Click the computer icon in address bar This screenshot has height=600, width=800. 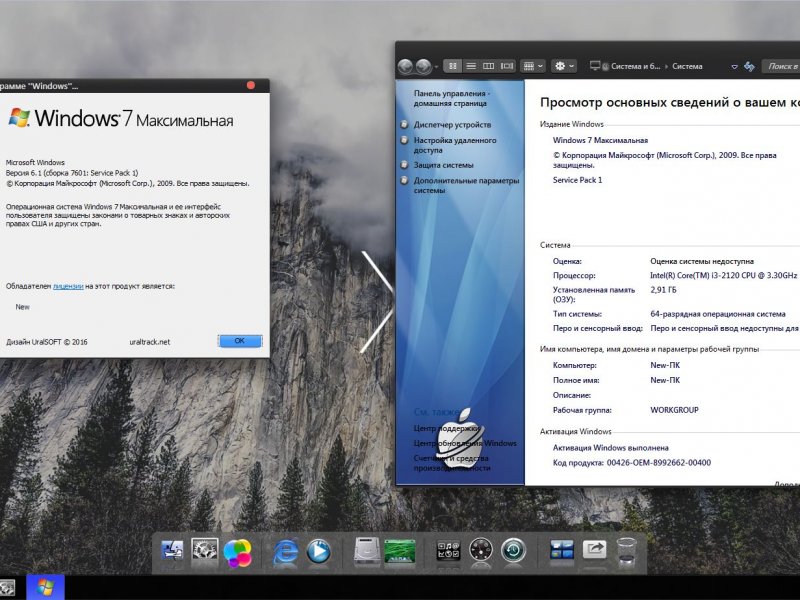point(595,66)
